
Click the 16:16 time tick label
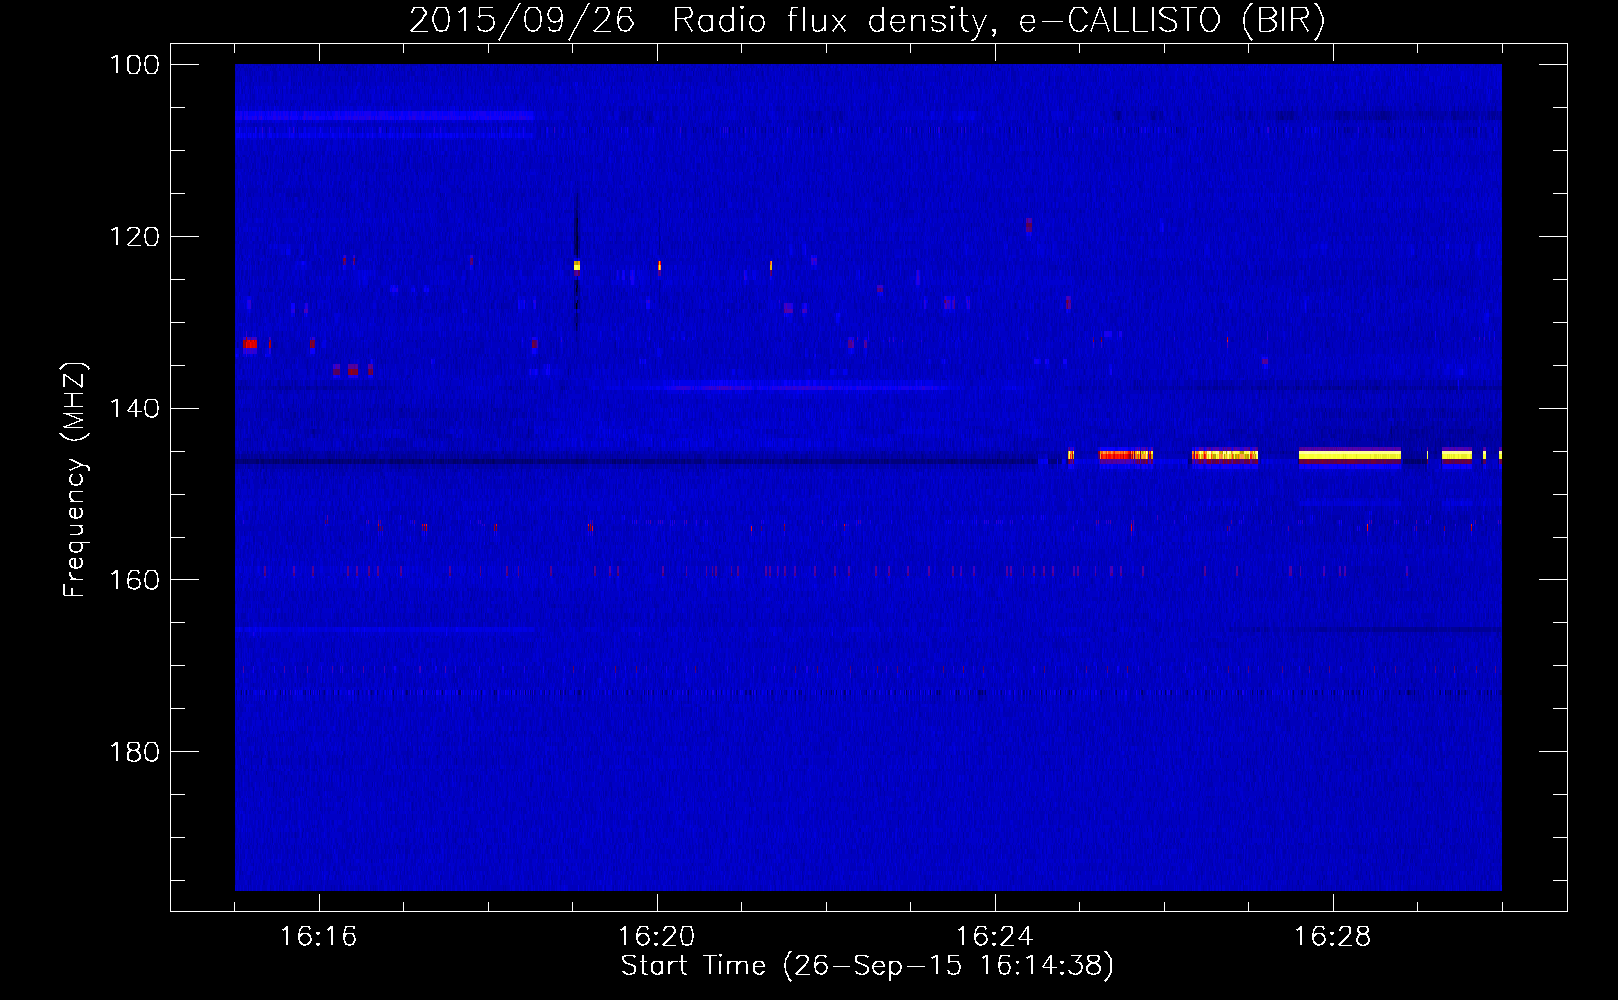tap(318, 936)
